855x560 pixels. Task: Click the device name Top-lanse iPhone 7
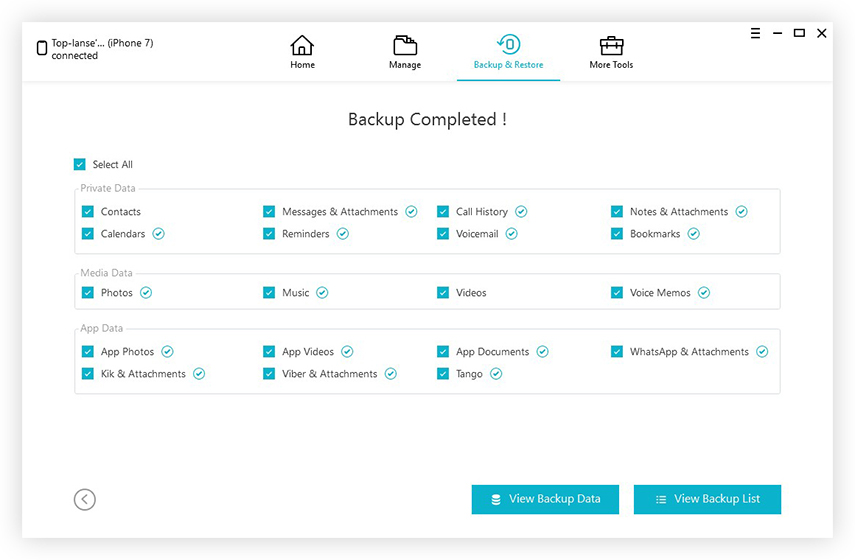point(103,43)
